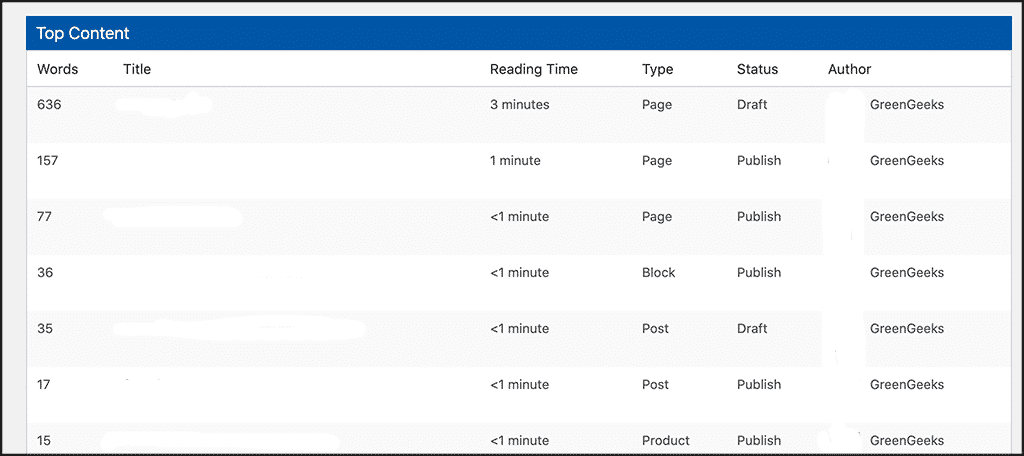Select the Publish status in the Block row
This screenshot has height=456, width=1024.
point(759,272)
